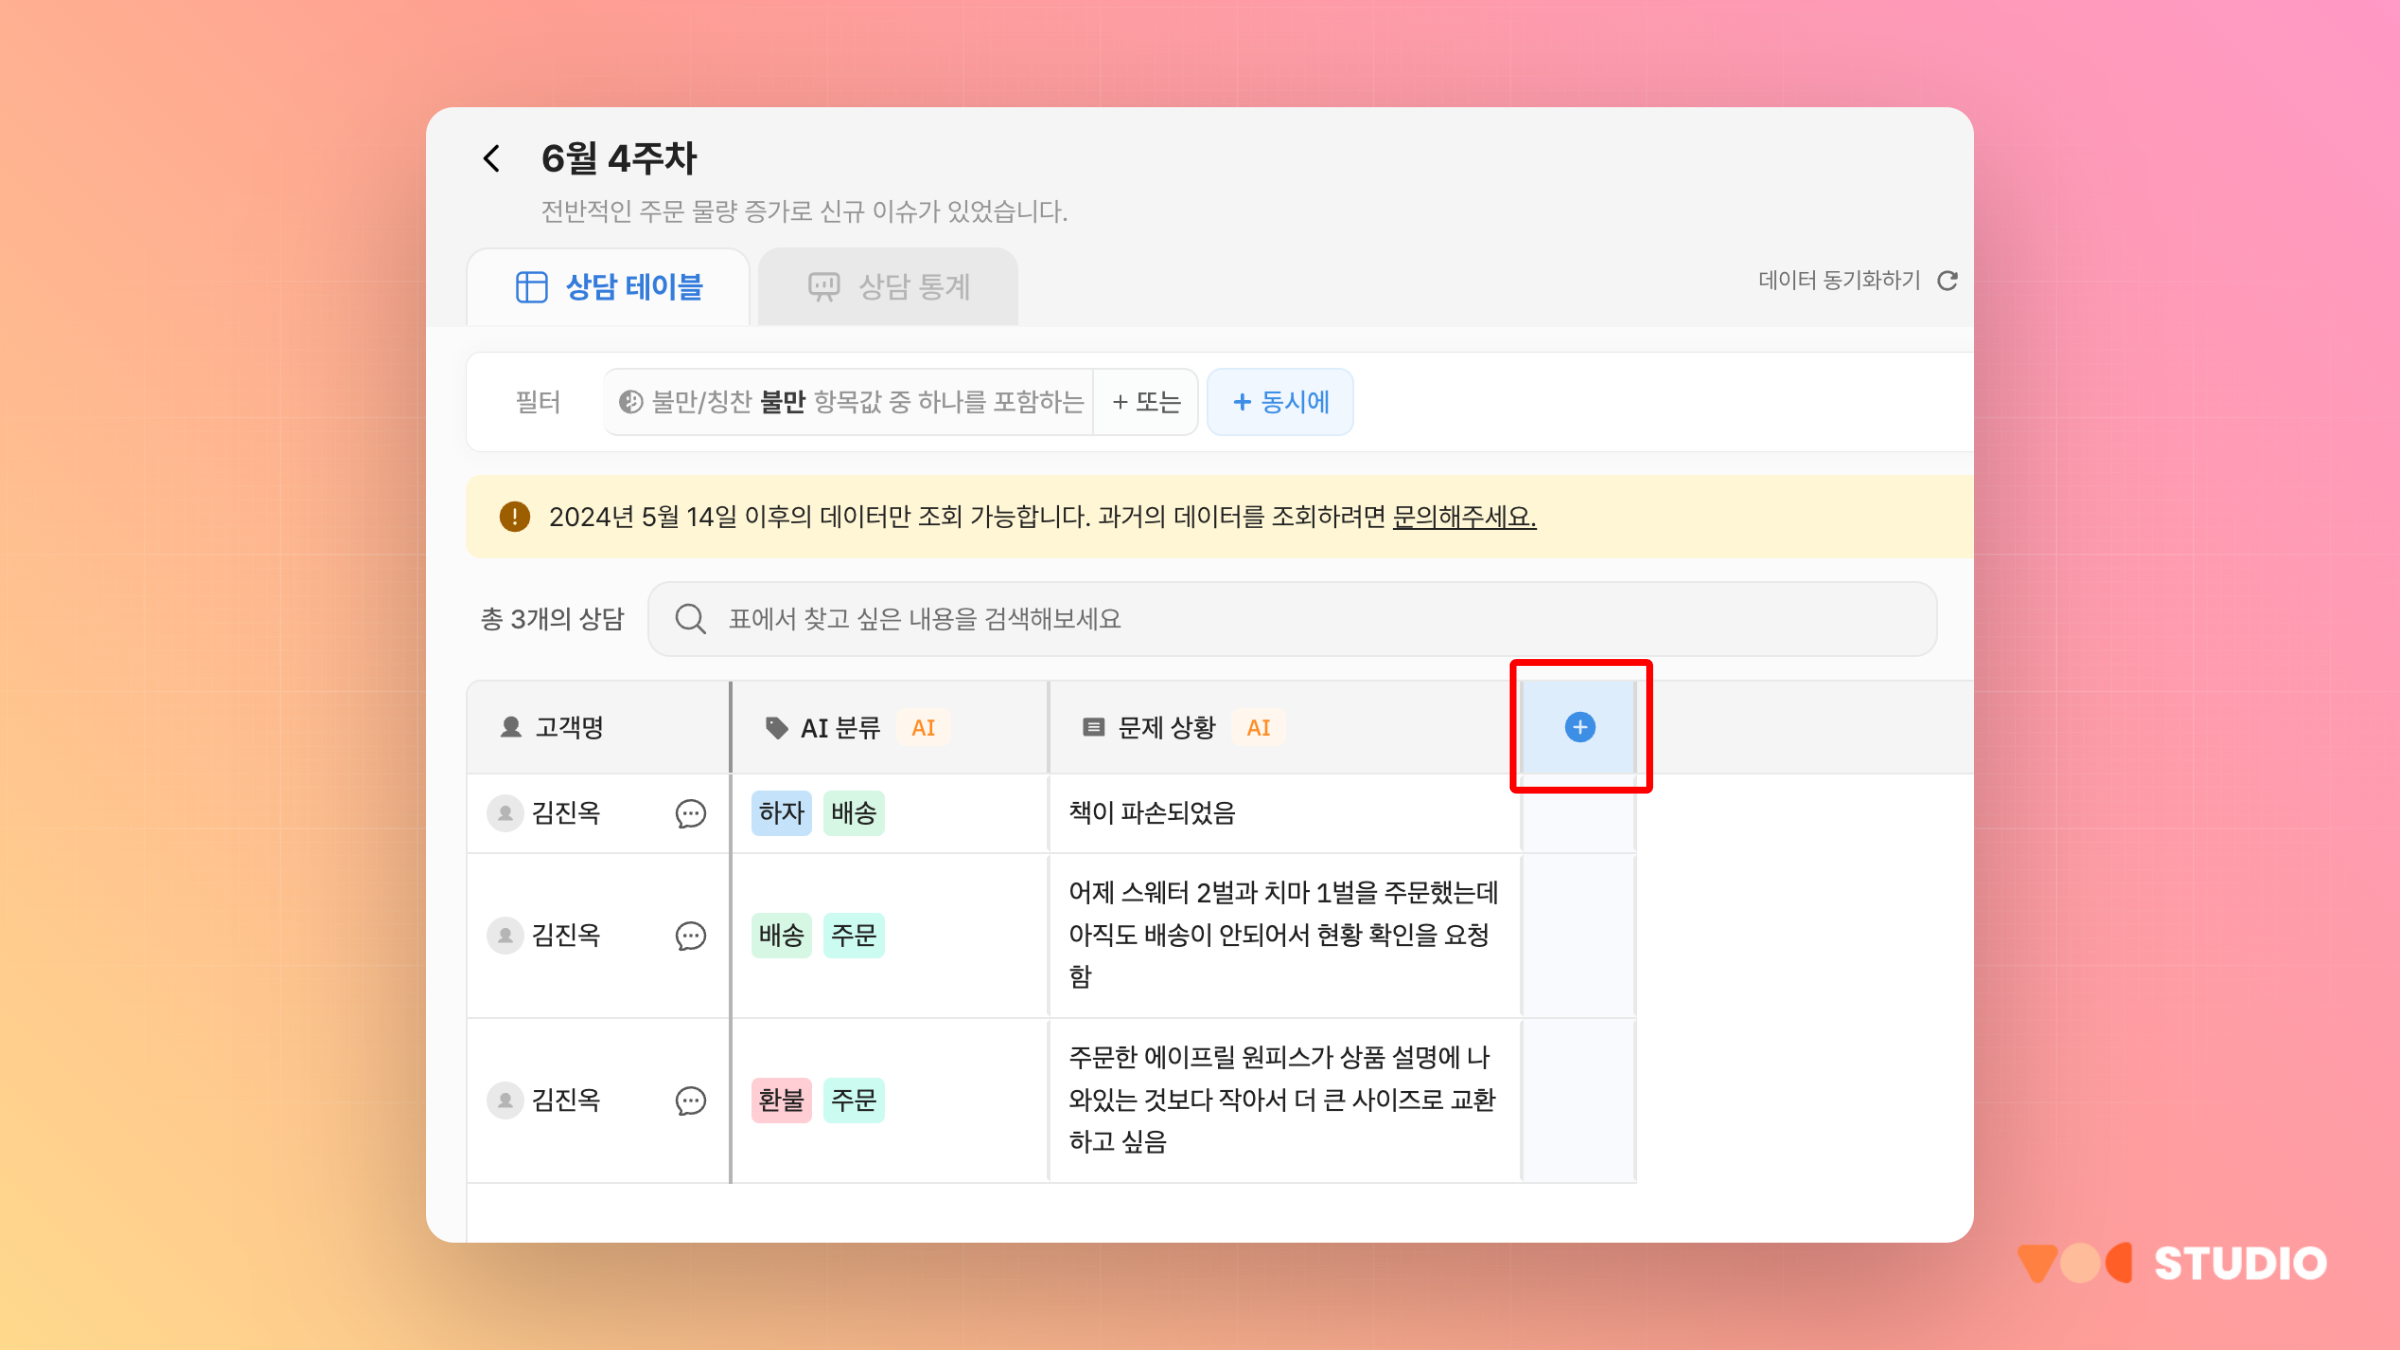Click avatar icon of first 김진옥
The image size is (2400, 1350).
(x=505, y=813)
